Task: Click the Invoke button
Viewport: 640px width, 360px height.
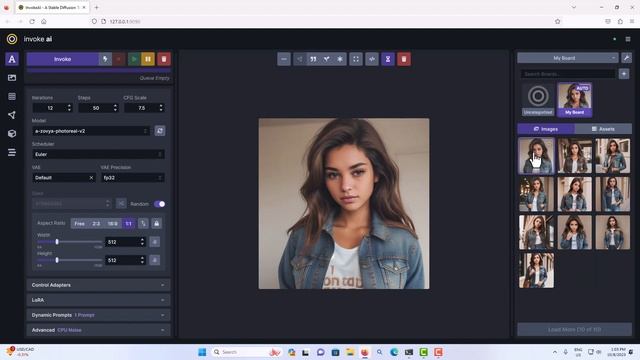Action: [x=62, y=59]
